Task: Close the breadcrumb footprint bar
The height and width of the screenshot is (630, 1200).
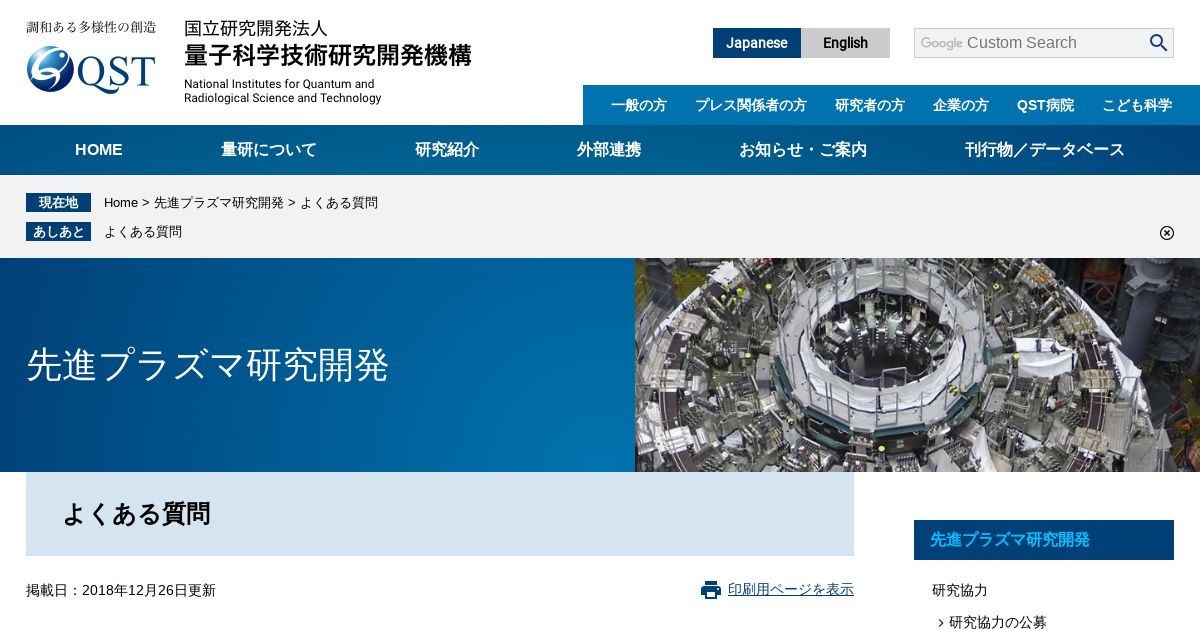Action: click(1167, 233)
